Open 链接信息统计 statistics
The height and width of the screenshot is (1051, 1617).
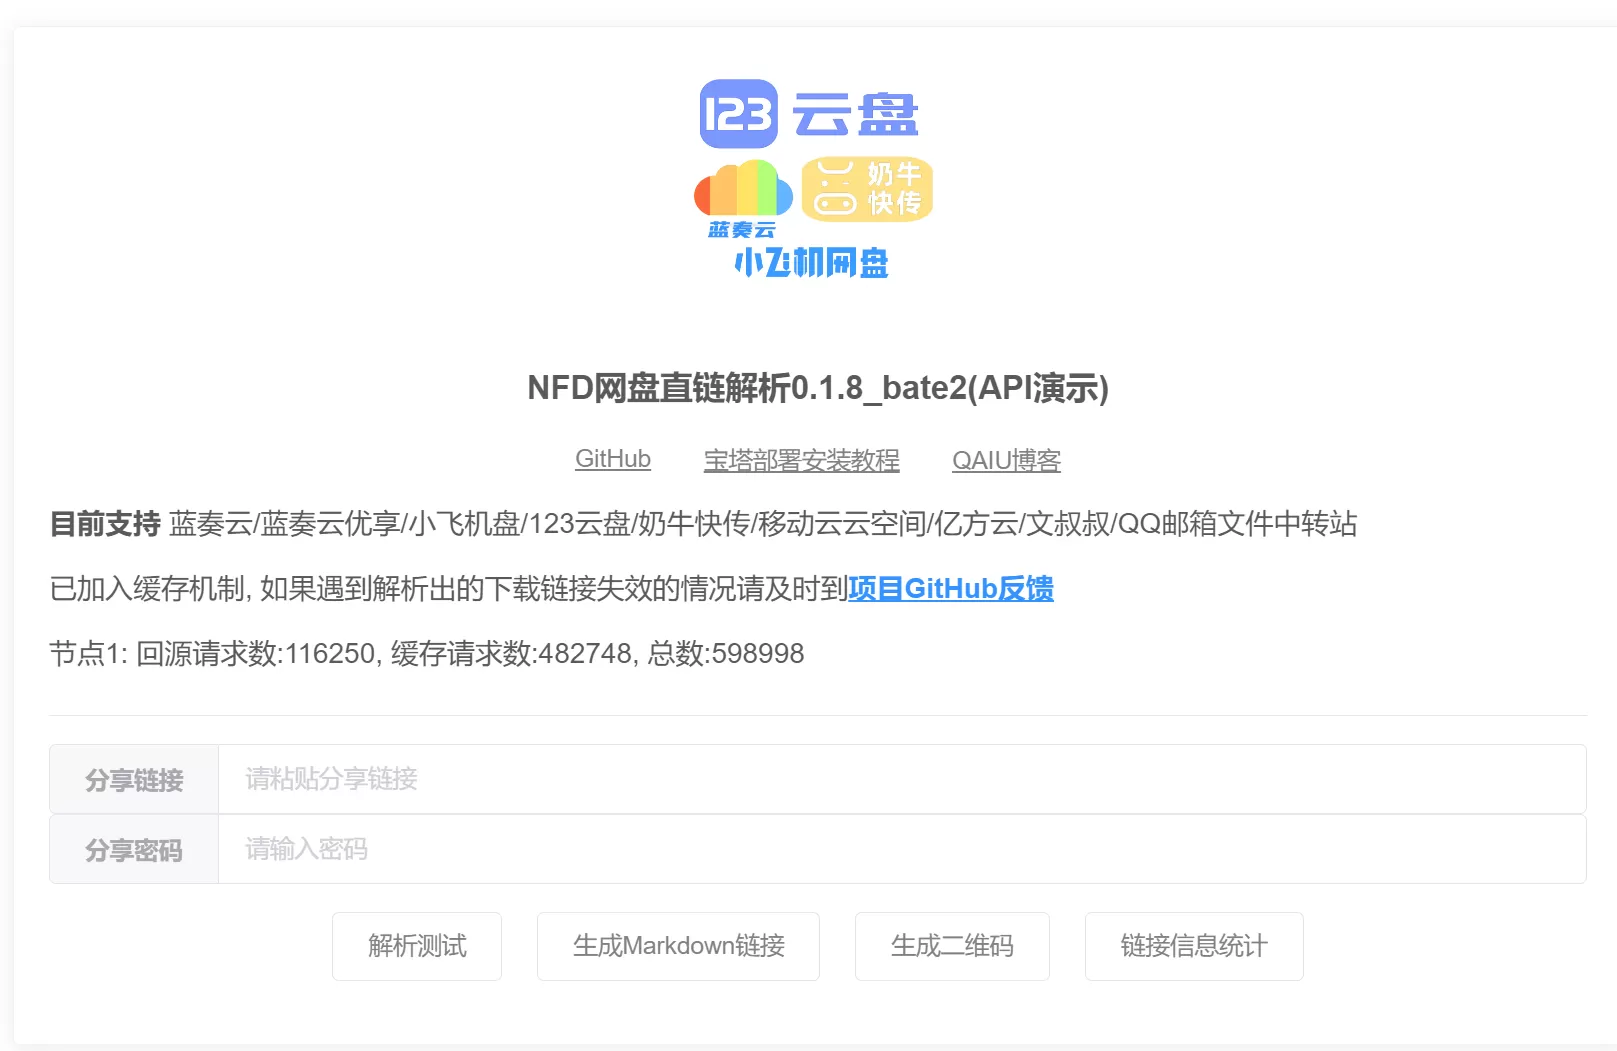pyautogui.click(x=1194, y=946)
